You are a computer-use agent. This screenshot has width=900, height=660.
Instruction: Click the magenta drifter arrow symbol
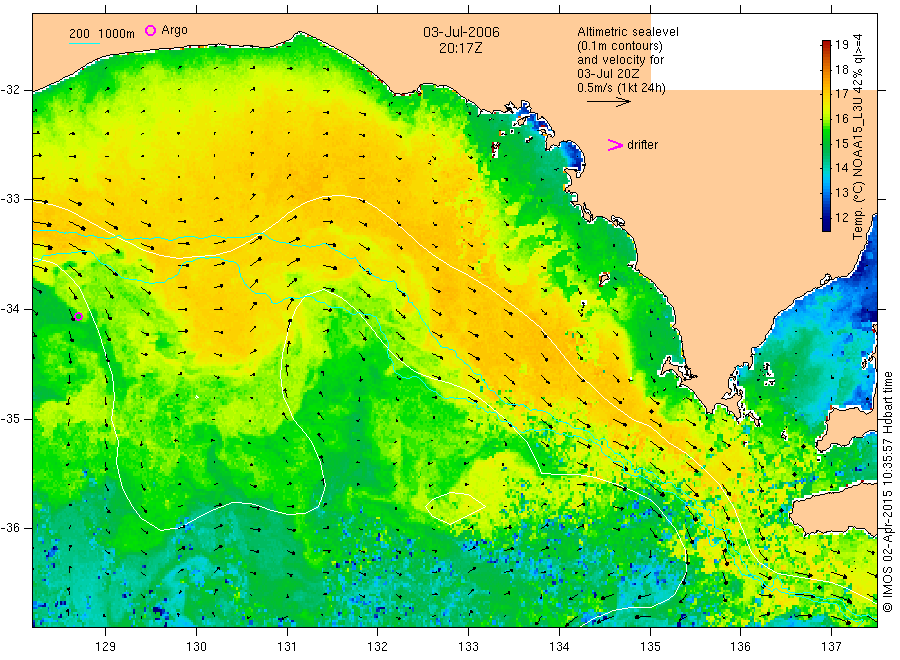[x=615, y=145]
